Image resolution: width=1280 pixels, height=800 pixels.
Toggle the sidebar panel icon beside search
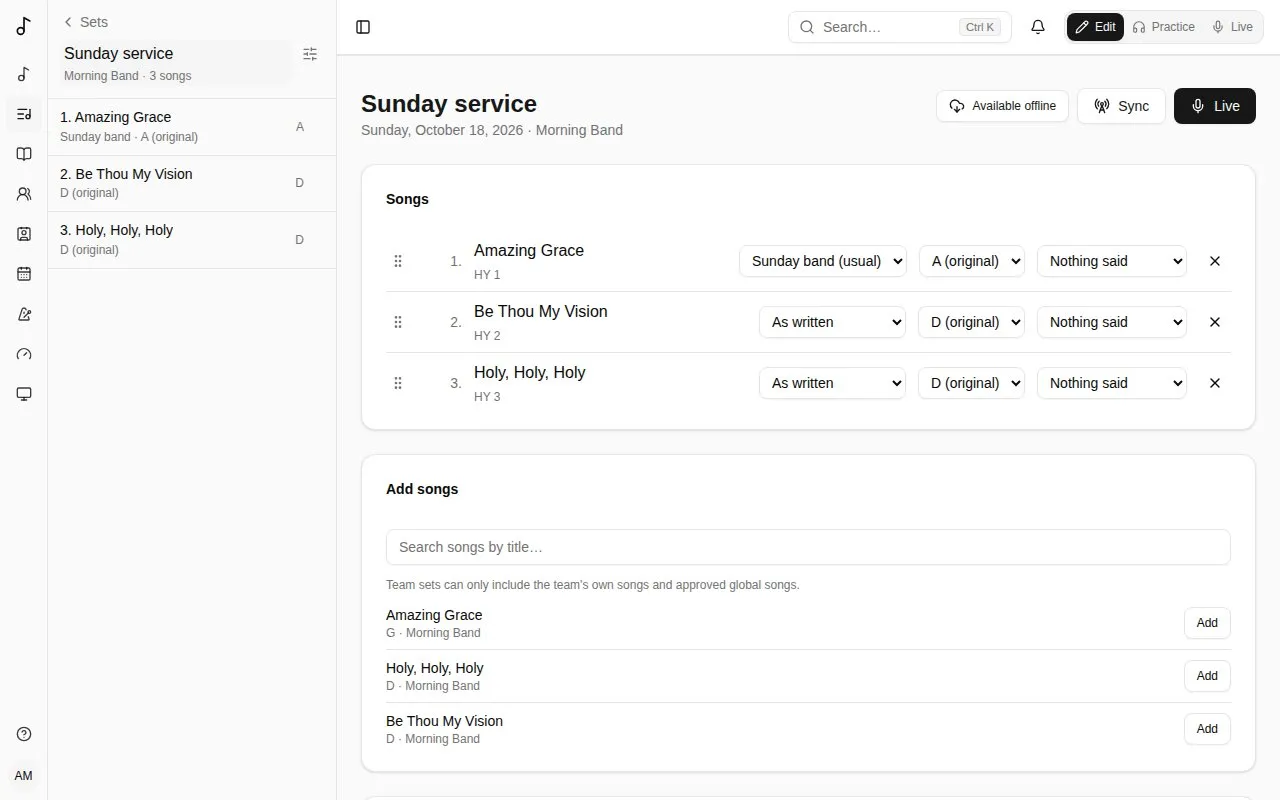363,27
